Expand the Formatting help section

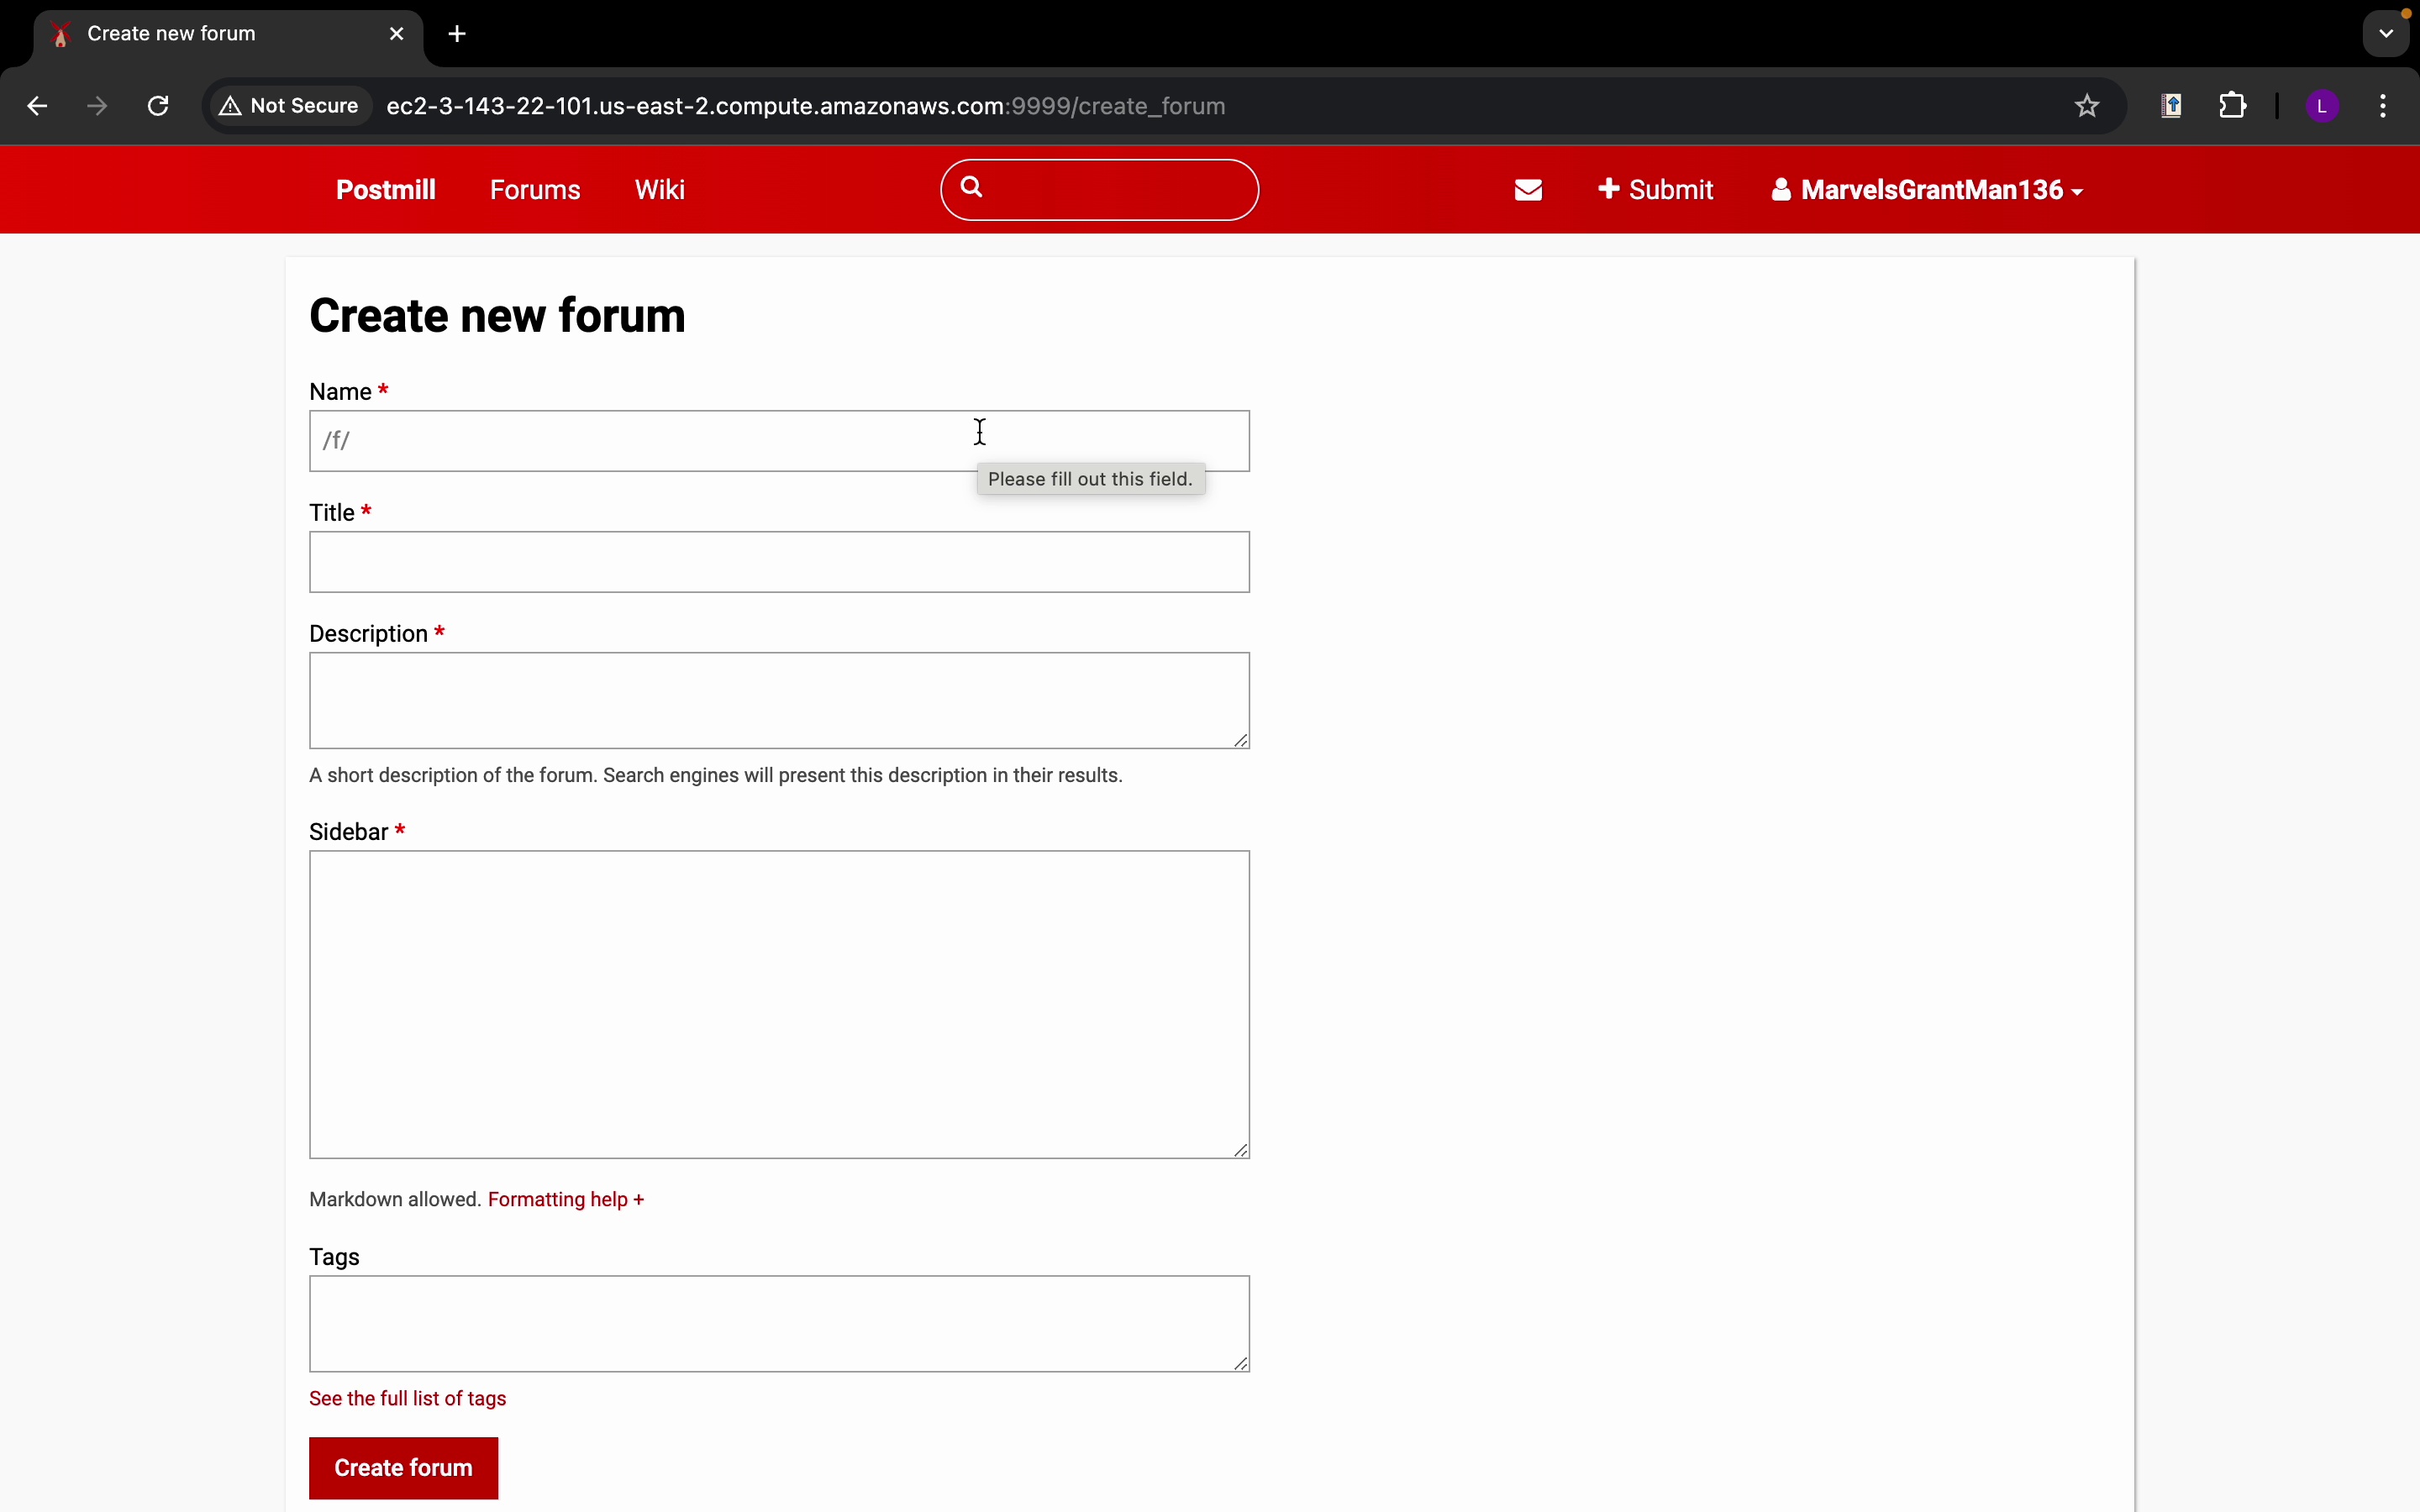pos(566,1199)
